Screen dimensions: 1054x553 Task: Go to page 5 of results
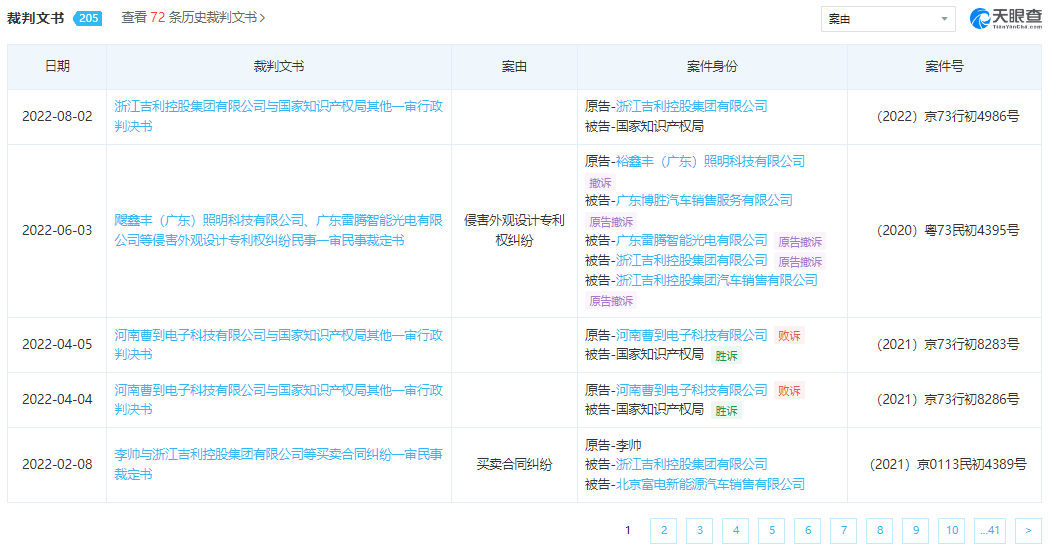point(772,530)
